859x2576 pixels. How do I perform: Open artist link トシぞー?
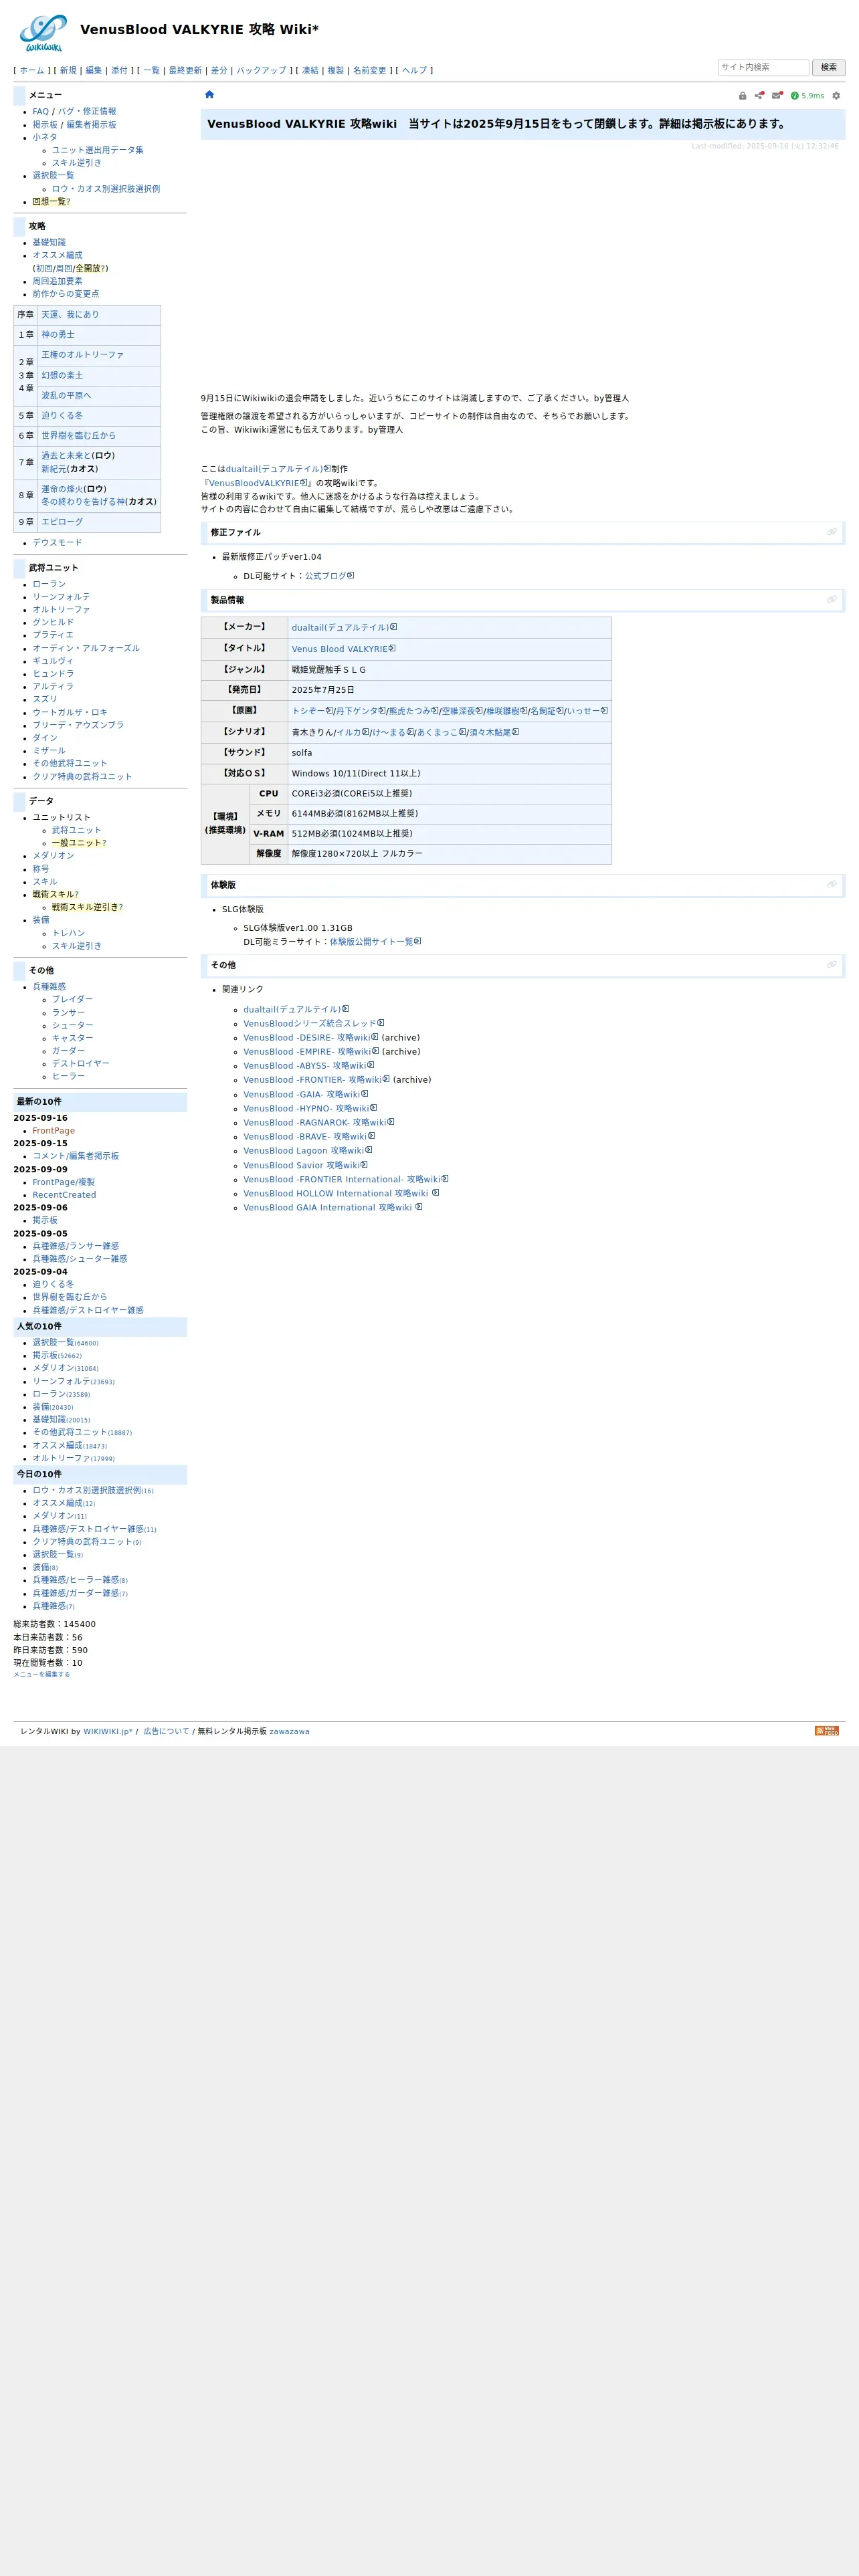tap(312, 711)
